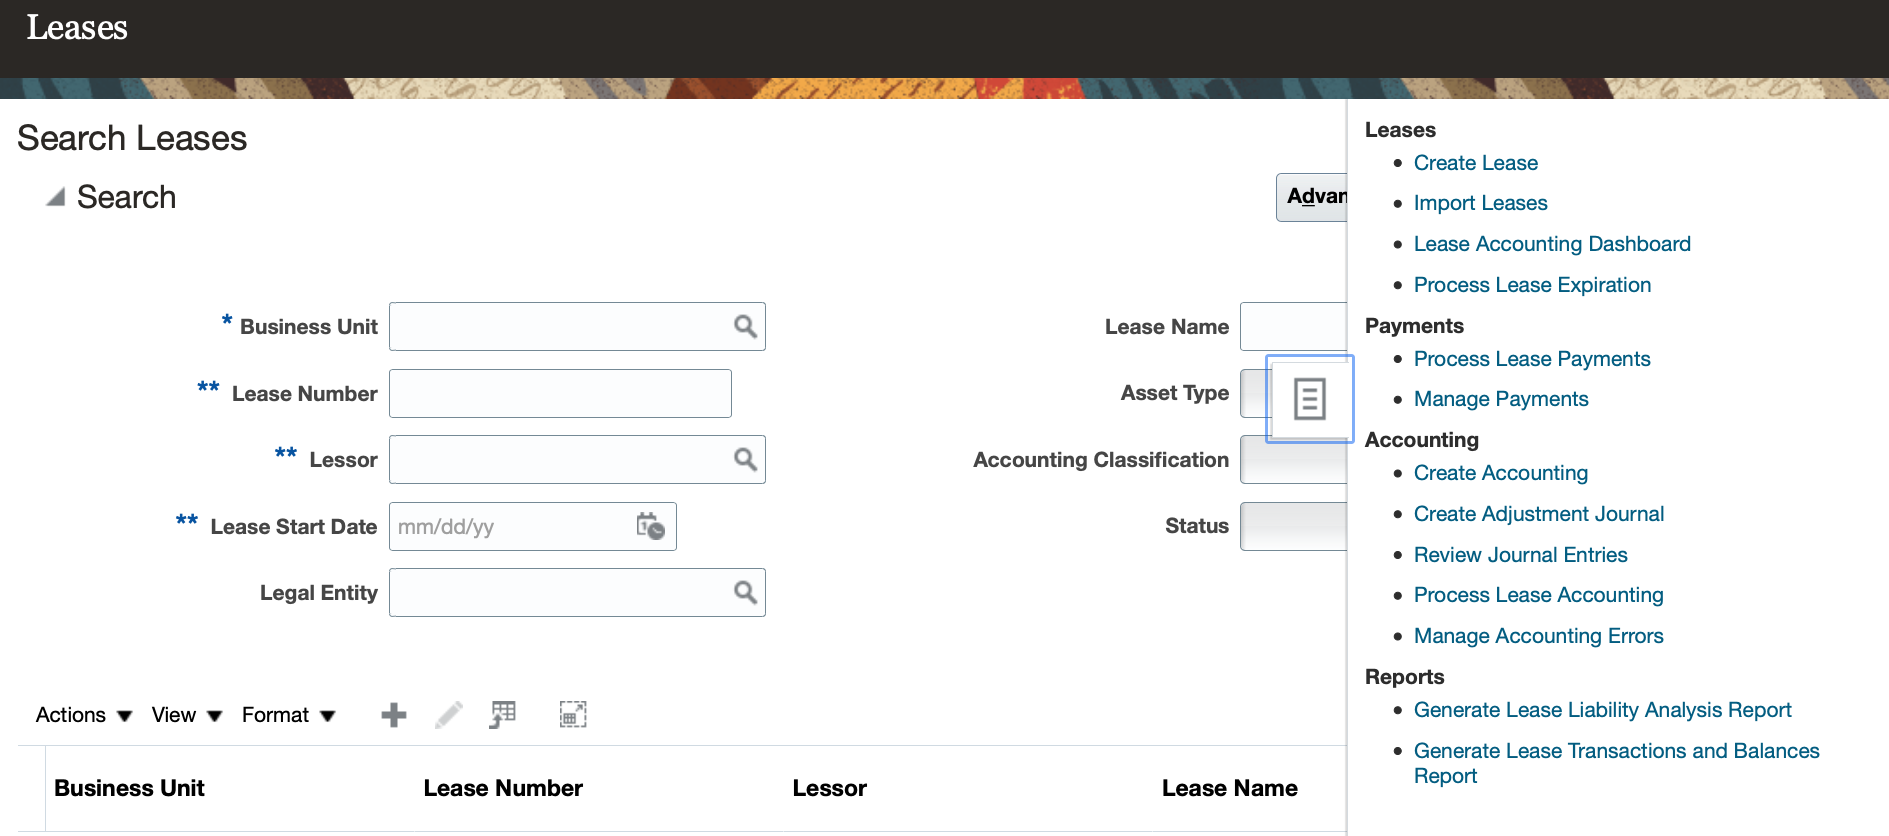The height and width of the screenshot is (836, 1889).
Task: Open the Format dropdown menu
Action: click(x=288, y=715)
